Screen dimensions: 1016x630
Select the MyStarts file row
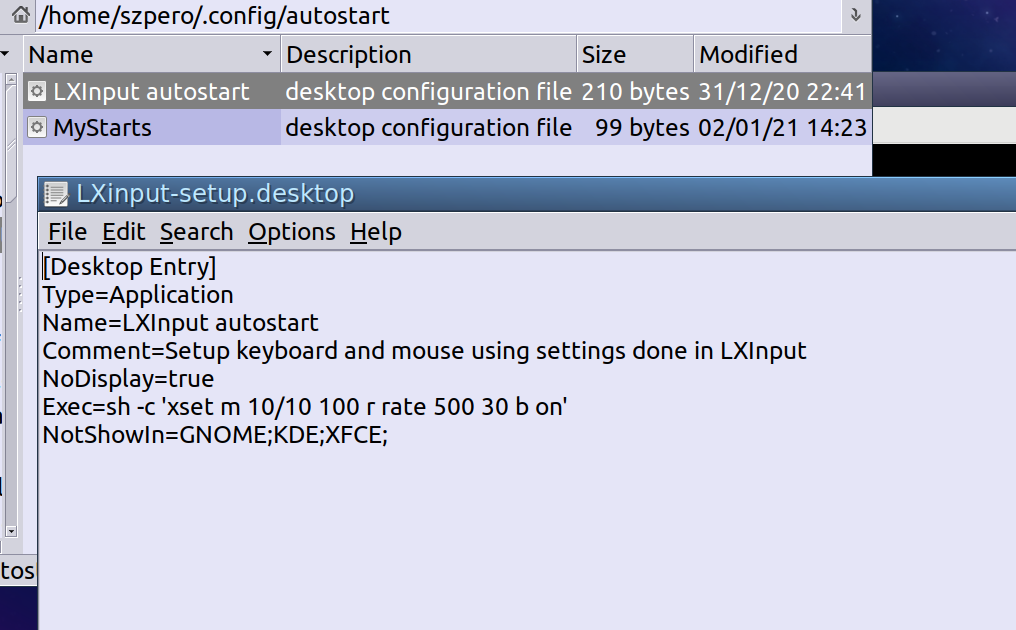(447, 128)
